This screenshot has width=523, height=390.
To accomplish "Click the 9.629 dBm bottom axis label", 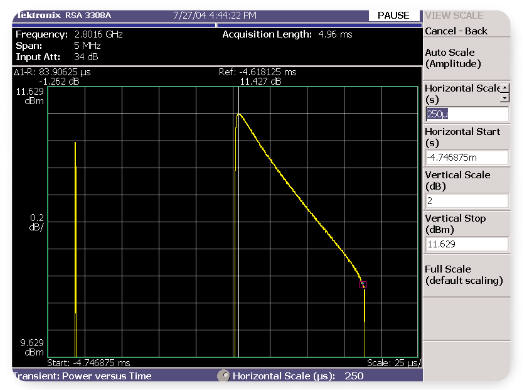I will 32,347.
